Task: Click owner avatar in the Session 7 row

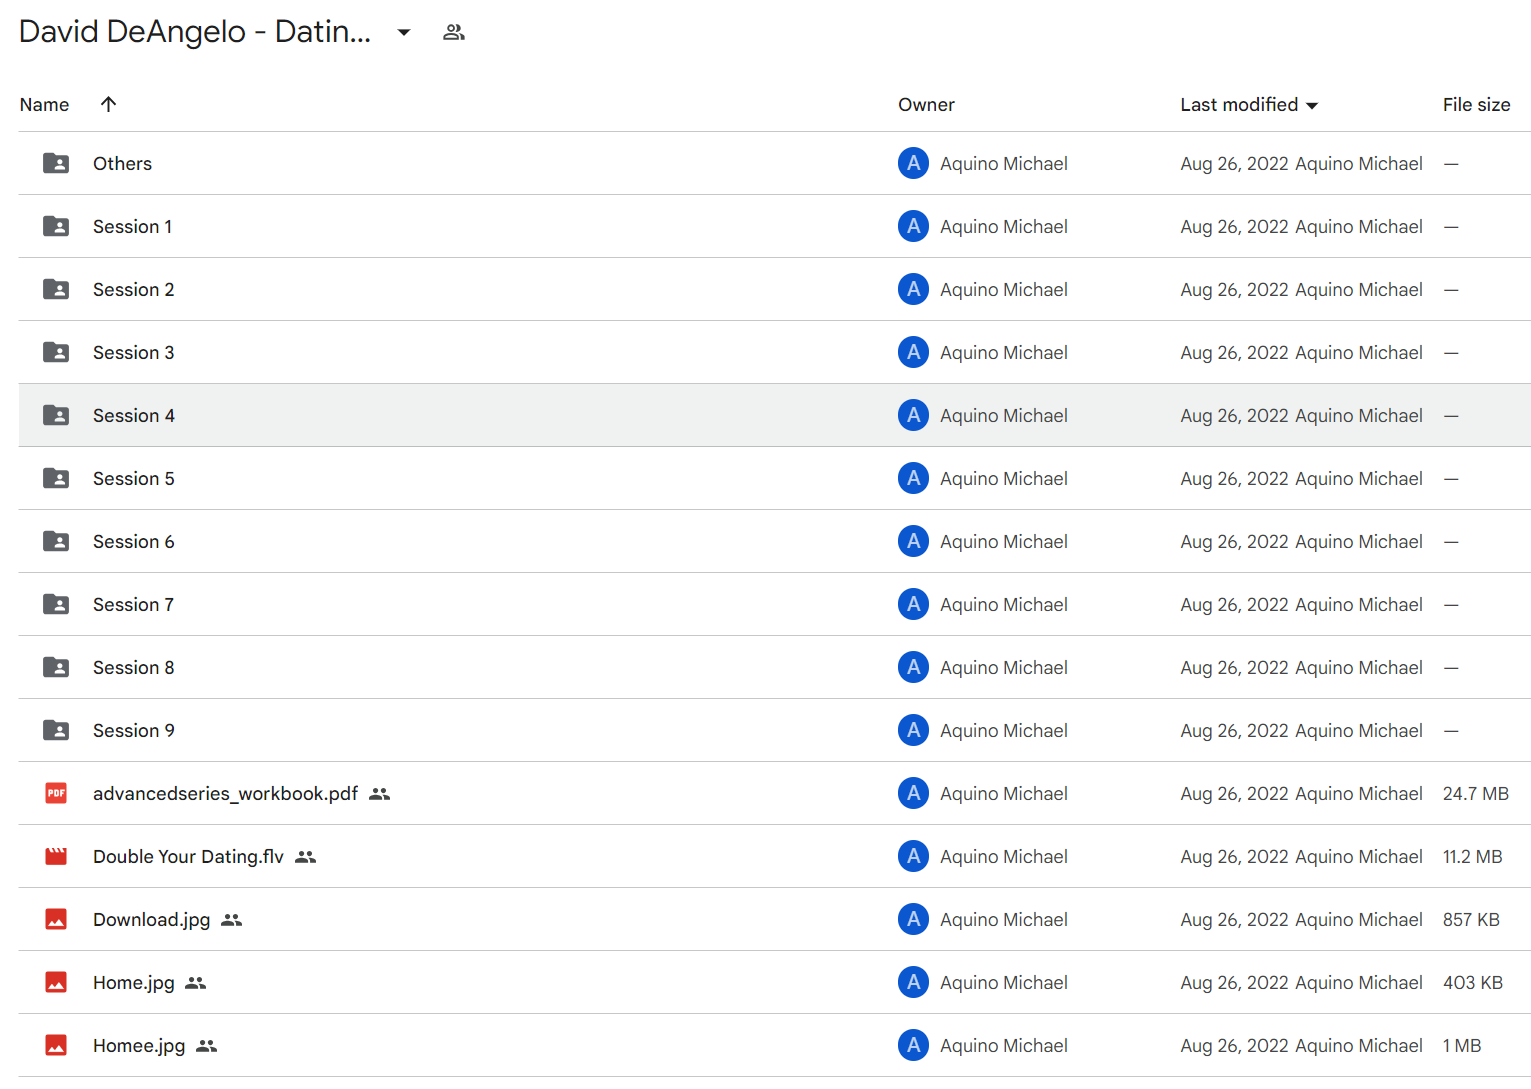Action: [x=913, y=604]
